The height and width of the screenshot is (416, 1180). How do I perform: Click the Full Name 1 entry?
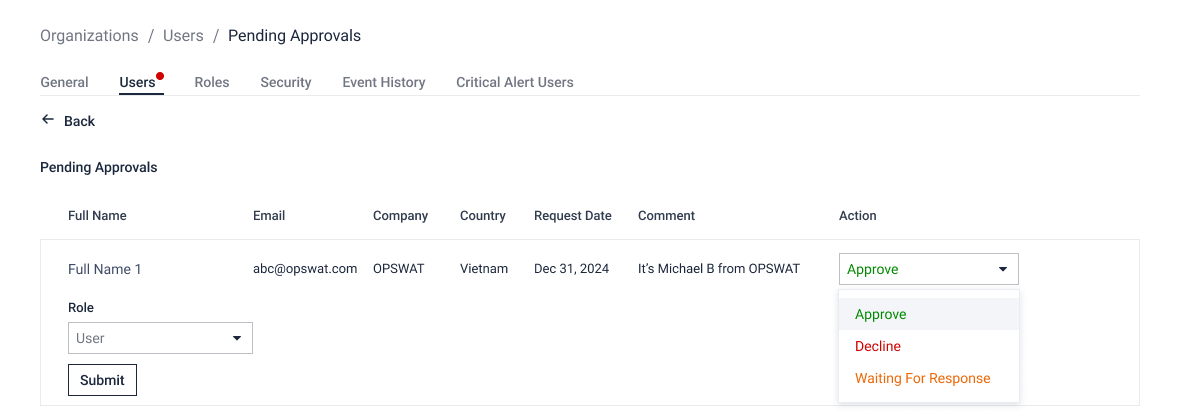point(105,269)
